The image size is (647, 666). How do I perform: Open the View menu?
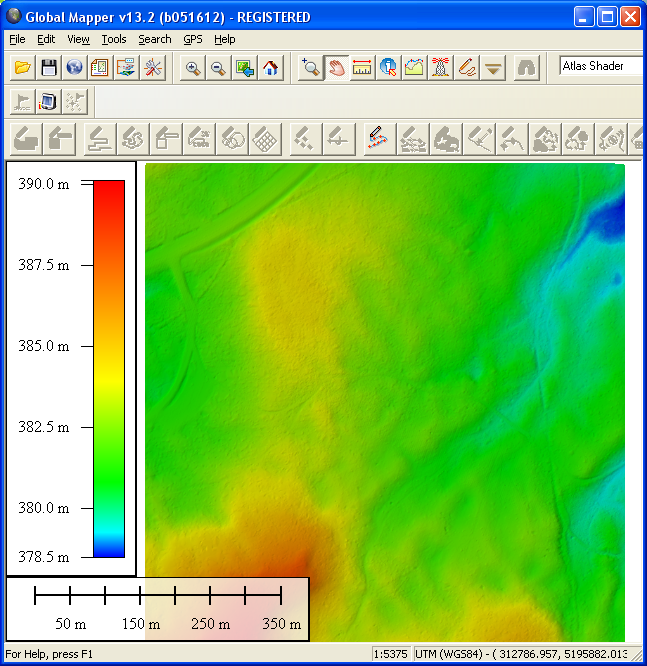(x=78, y=40)
